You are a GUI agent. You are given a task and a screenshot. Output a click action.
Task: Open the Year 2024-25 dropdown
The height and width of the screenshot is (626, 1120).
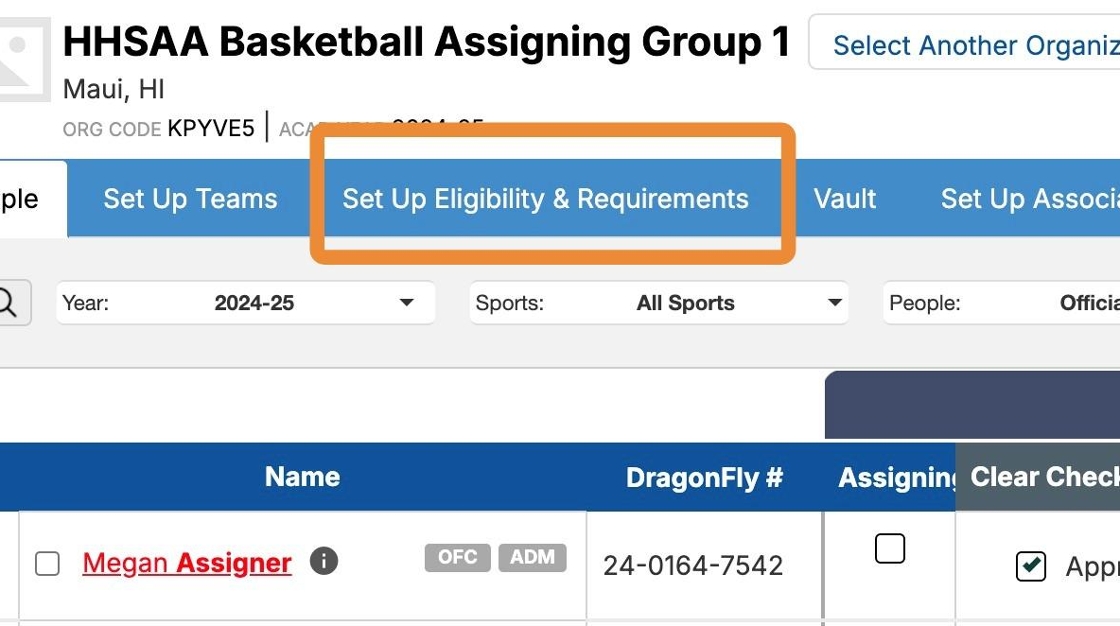pos(246,303)
